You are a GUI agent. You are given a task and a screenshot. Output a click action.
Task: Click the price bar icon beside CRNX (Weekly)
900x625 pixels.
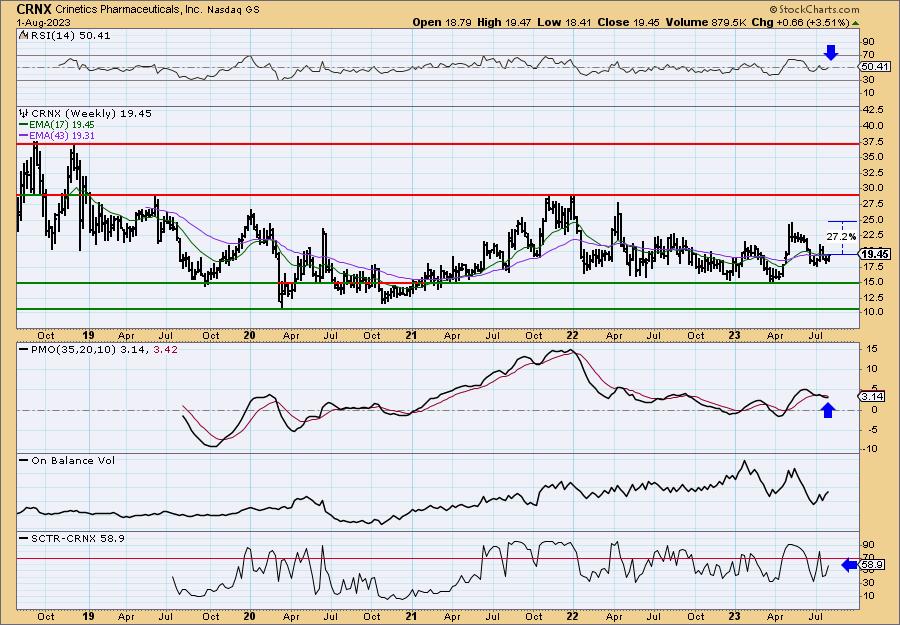coord(24,113)
